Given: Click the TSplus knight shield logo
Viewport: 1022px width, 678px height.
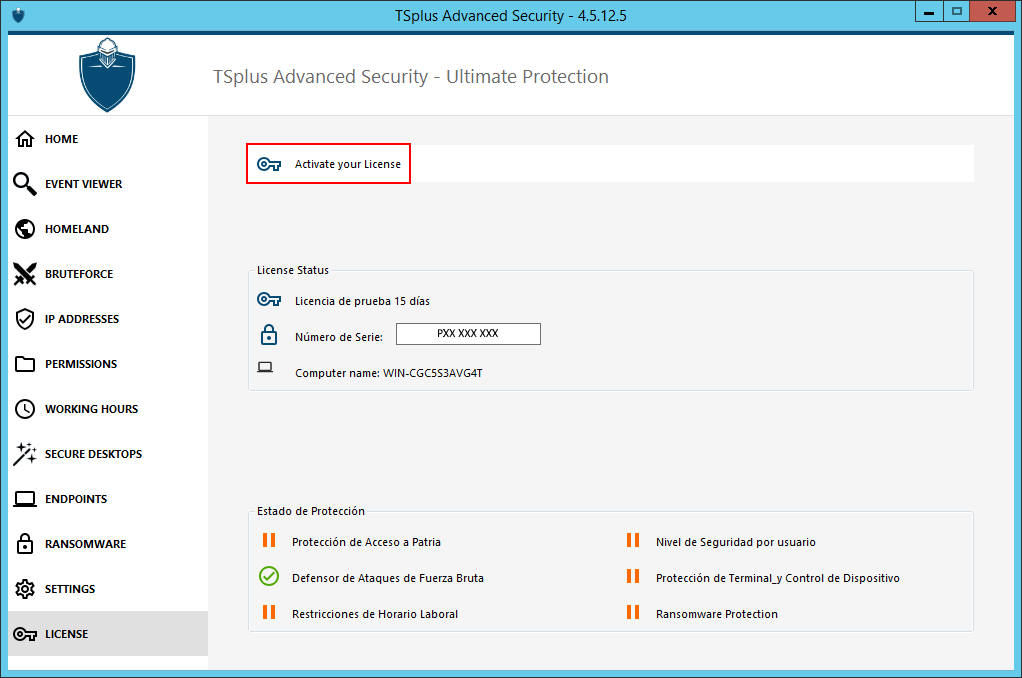Looking at the screenshot, I should point(107,75).
